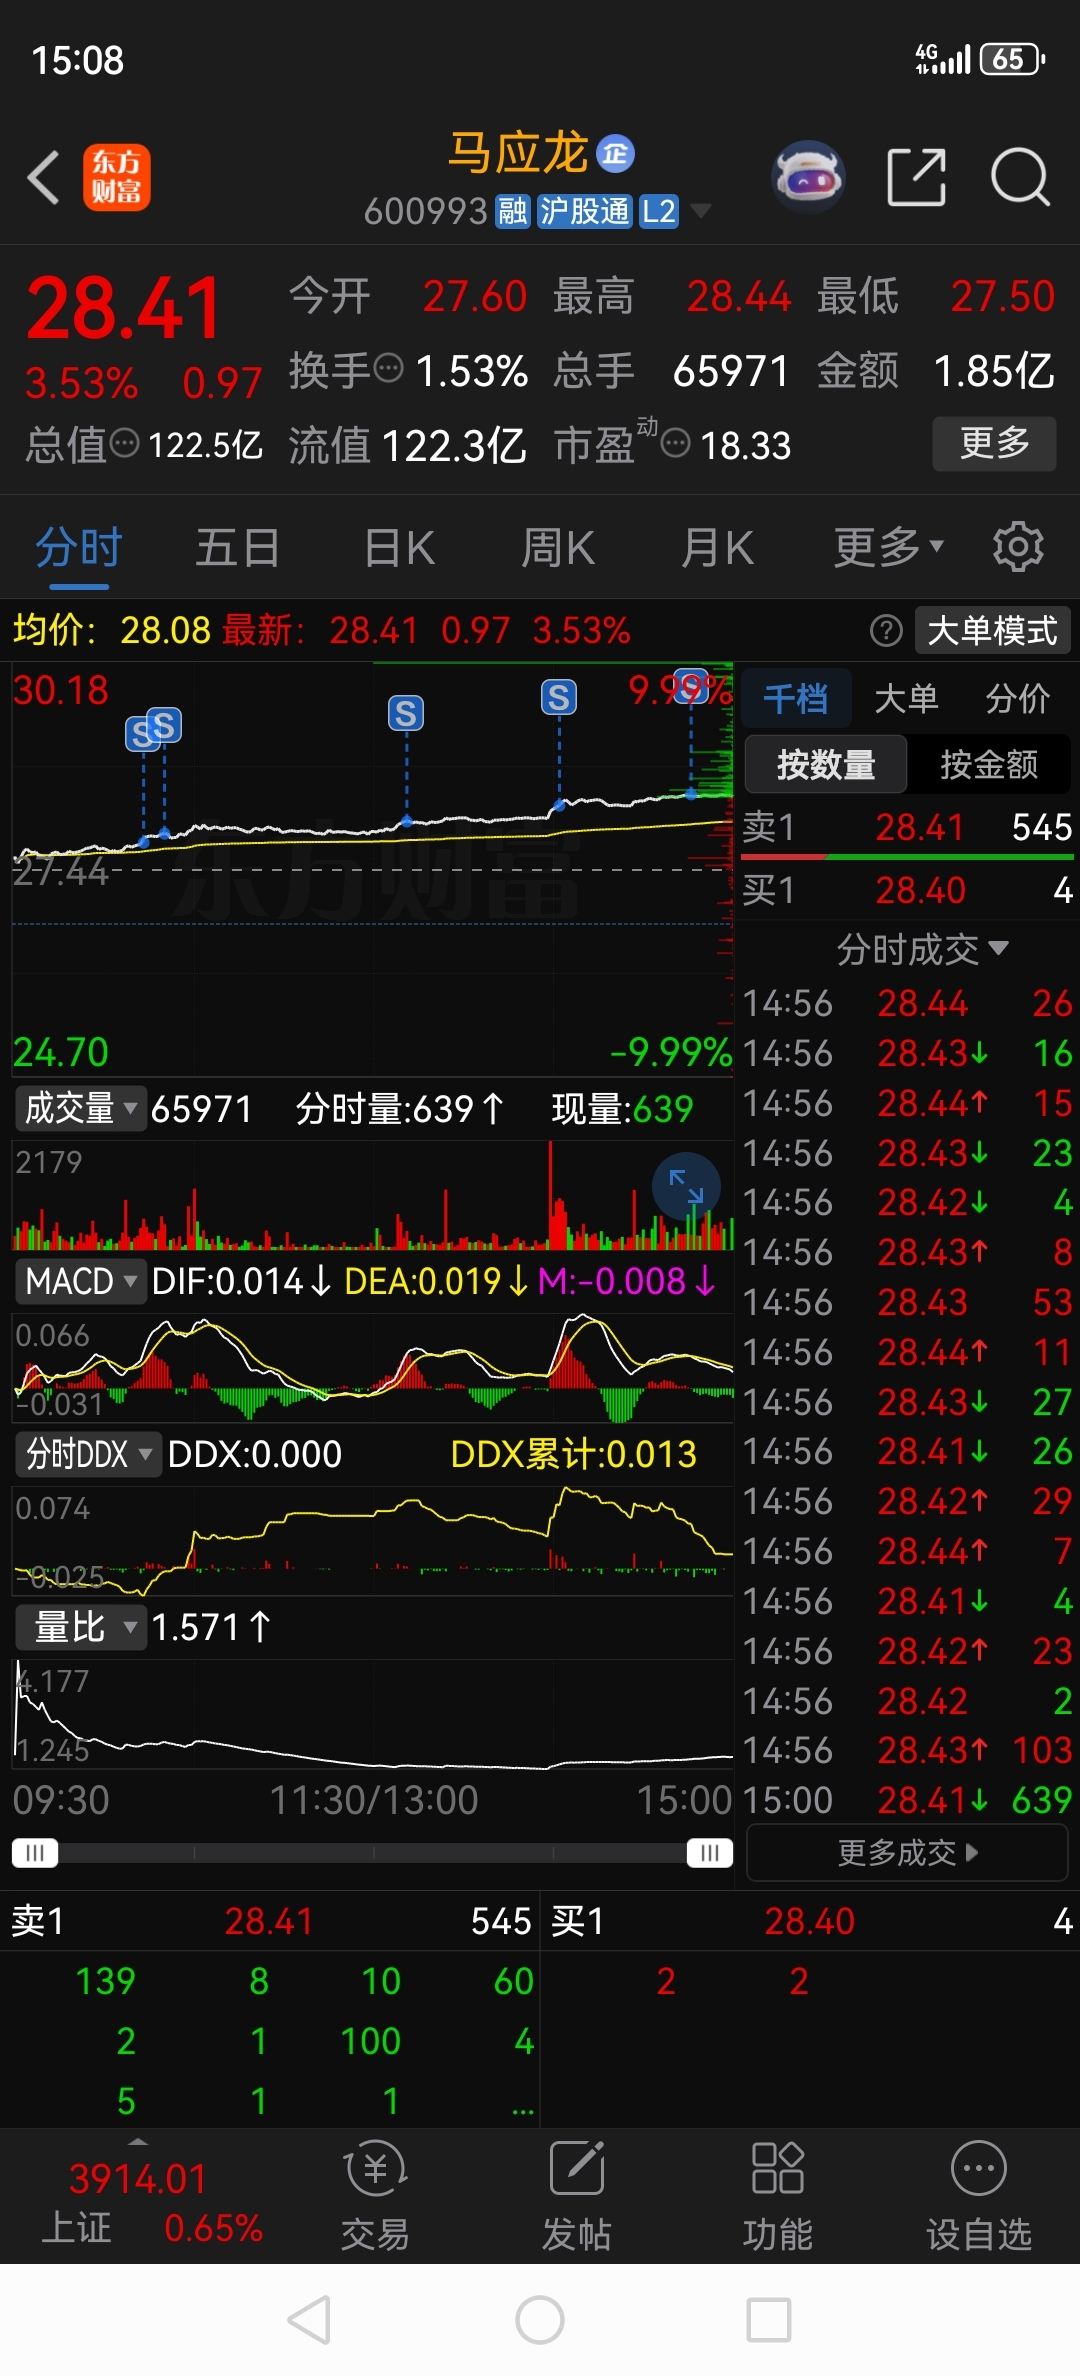Switch to 日K chart tab
This screenshot has width=1080, height=2376.
[x=399, y=548]
